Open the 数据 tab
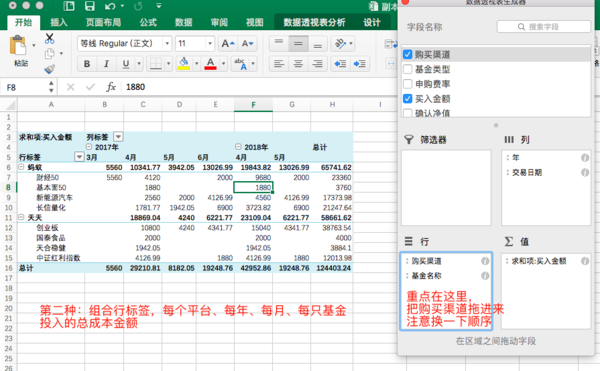 (x=184, y=22)
